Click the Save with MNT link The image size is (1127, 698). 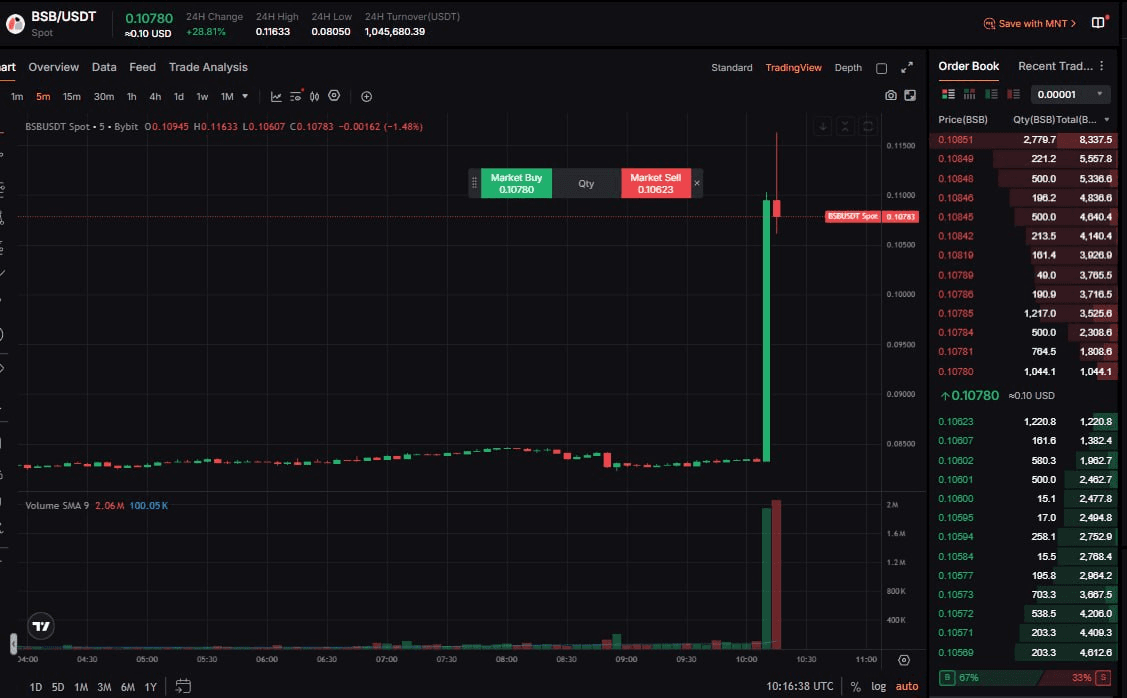point(1030,23)
